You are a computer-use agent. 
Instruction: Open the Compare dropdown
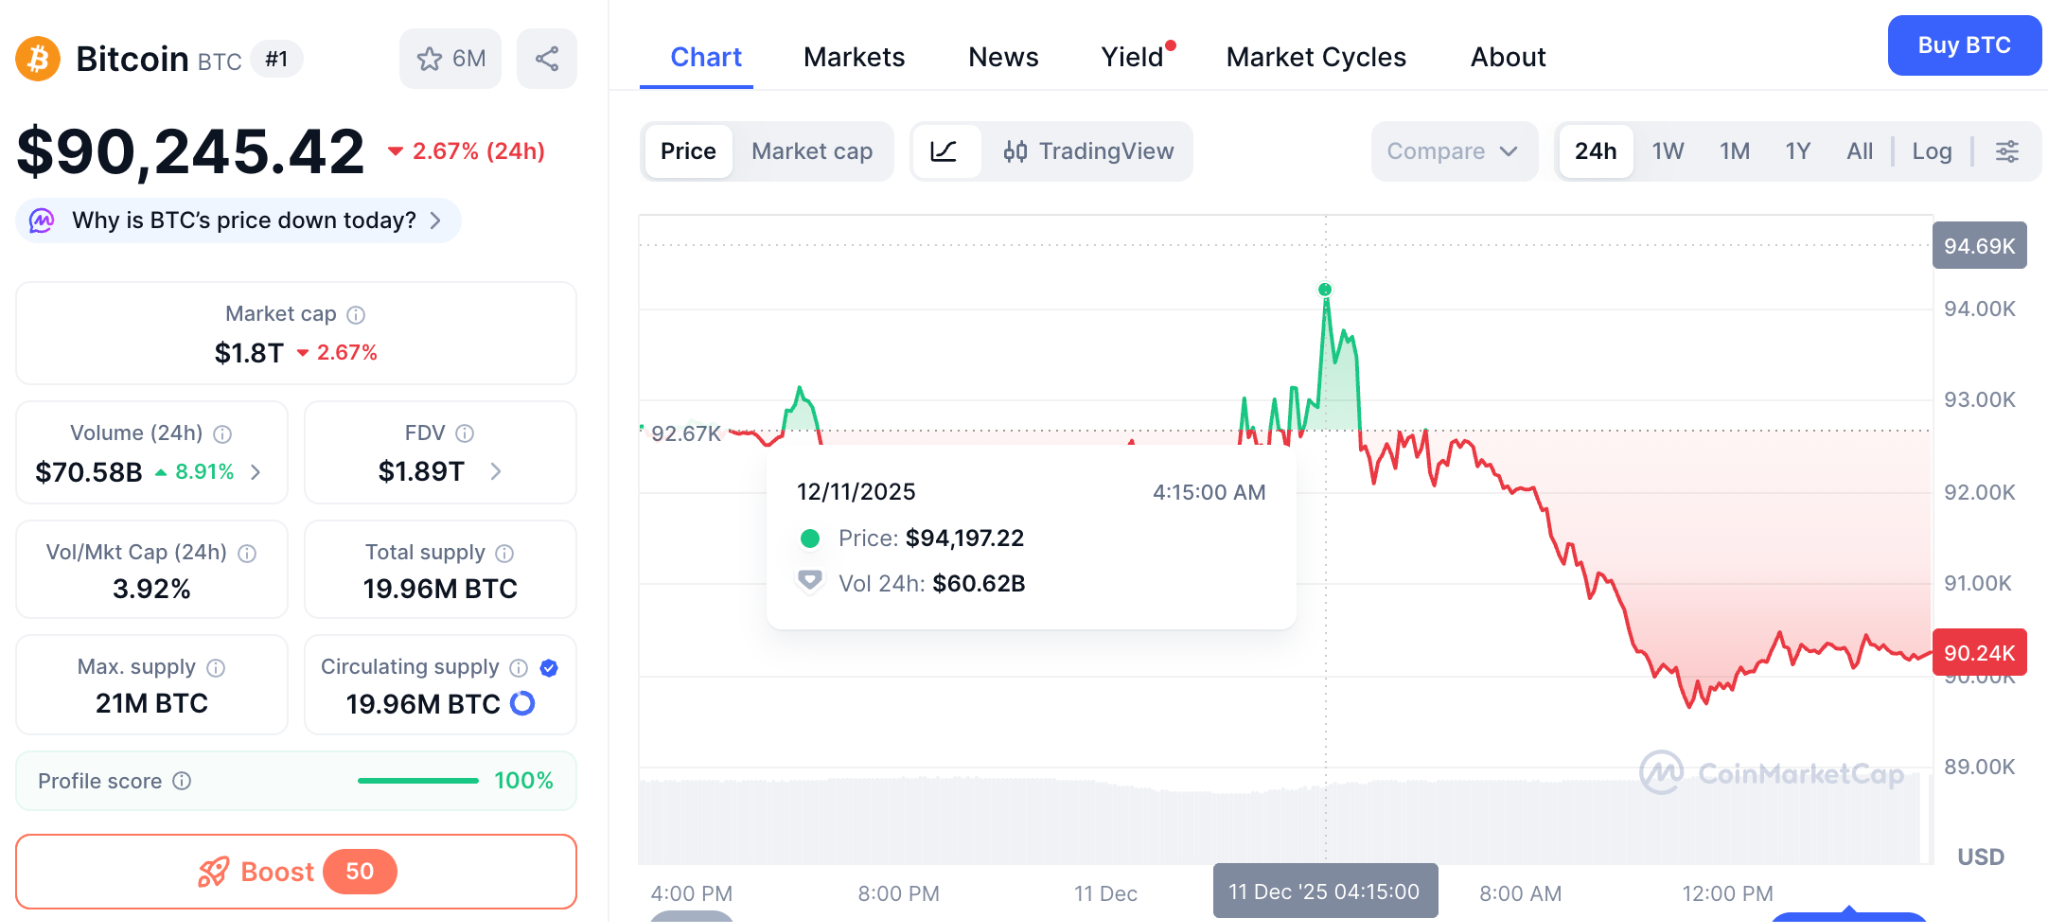point(1454,151)
